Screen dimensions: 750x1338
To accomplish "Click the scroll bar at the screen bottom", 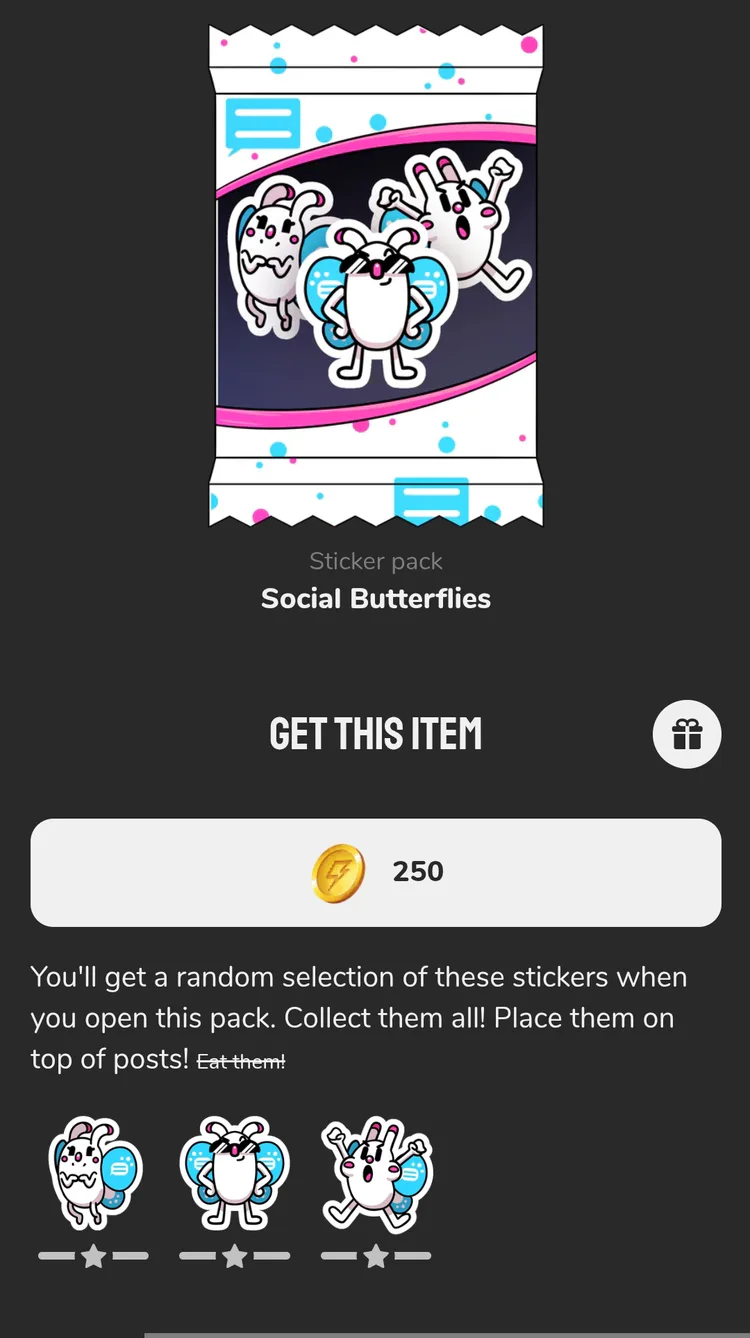I will point(446,1334).
